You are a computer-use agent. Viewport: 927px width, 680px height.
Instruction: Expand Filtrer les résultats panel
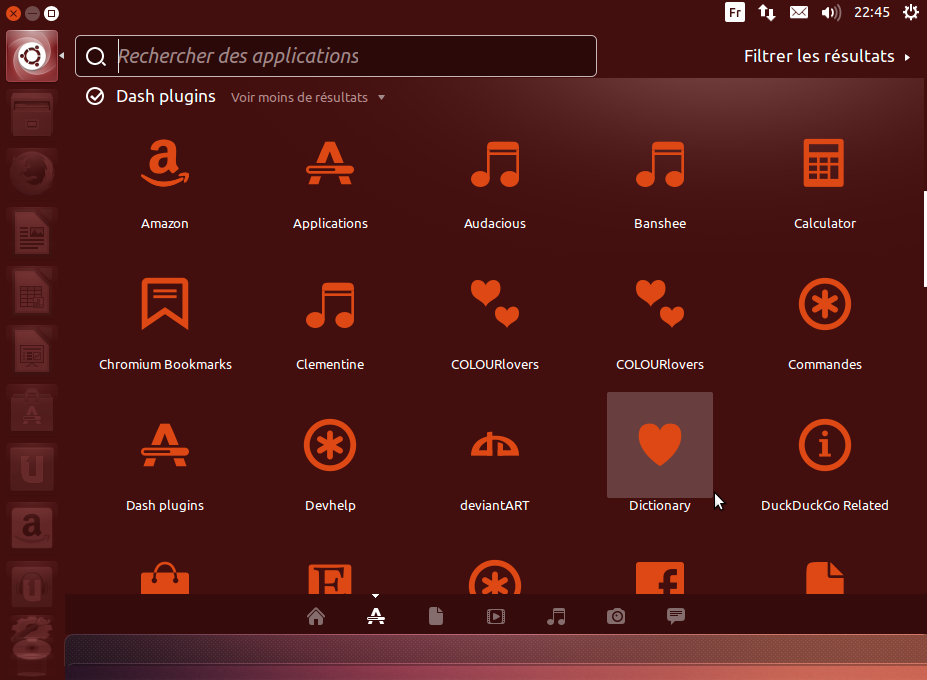[x=827, y=56]
